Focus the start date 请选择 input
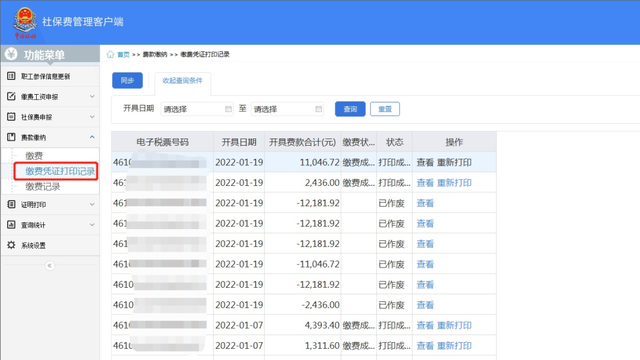Screen dimensions: 640x360 (x=197, y=109)
